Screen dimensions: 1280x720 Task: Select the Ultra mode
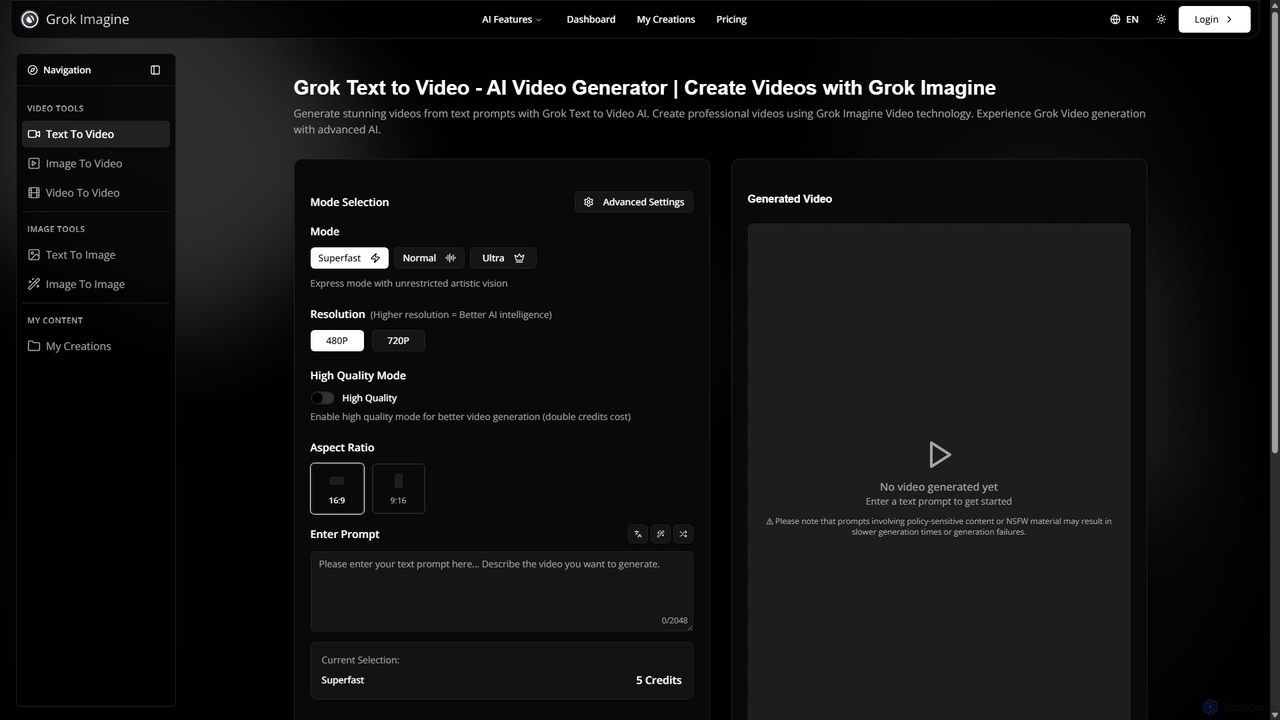coord(503,258)
